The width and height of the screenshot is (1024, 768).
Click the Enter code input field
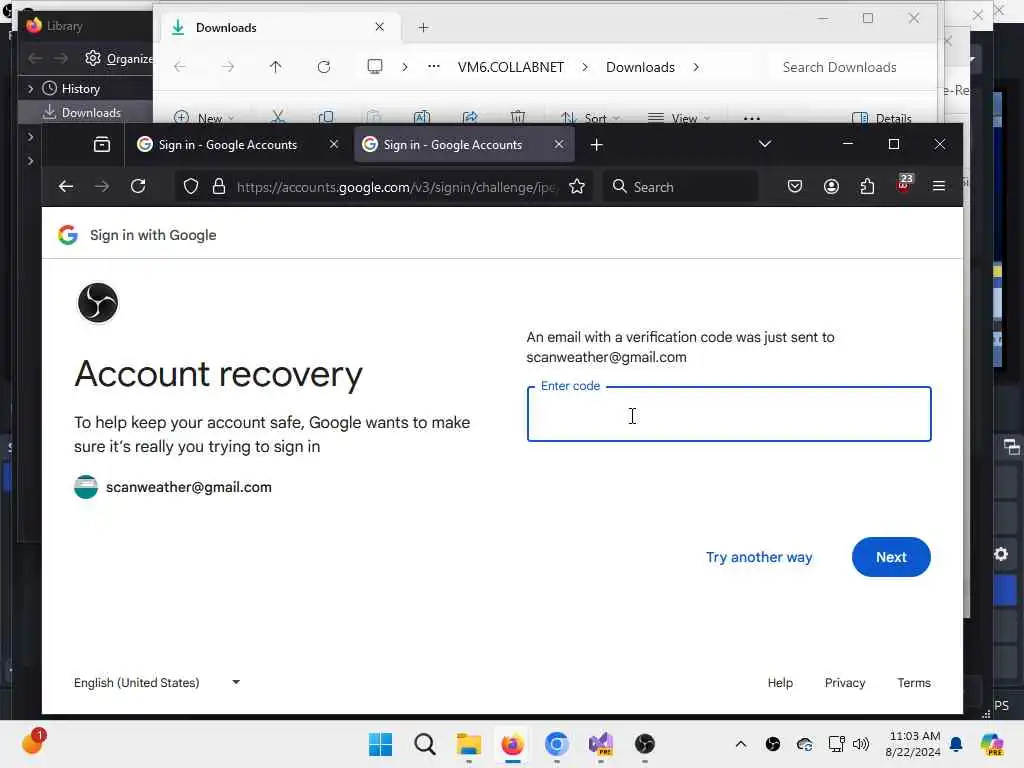(729, 415)
